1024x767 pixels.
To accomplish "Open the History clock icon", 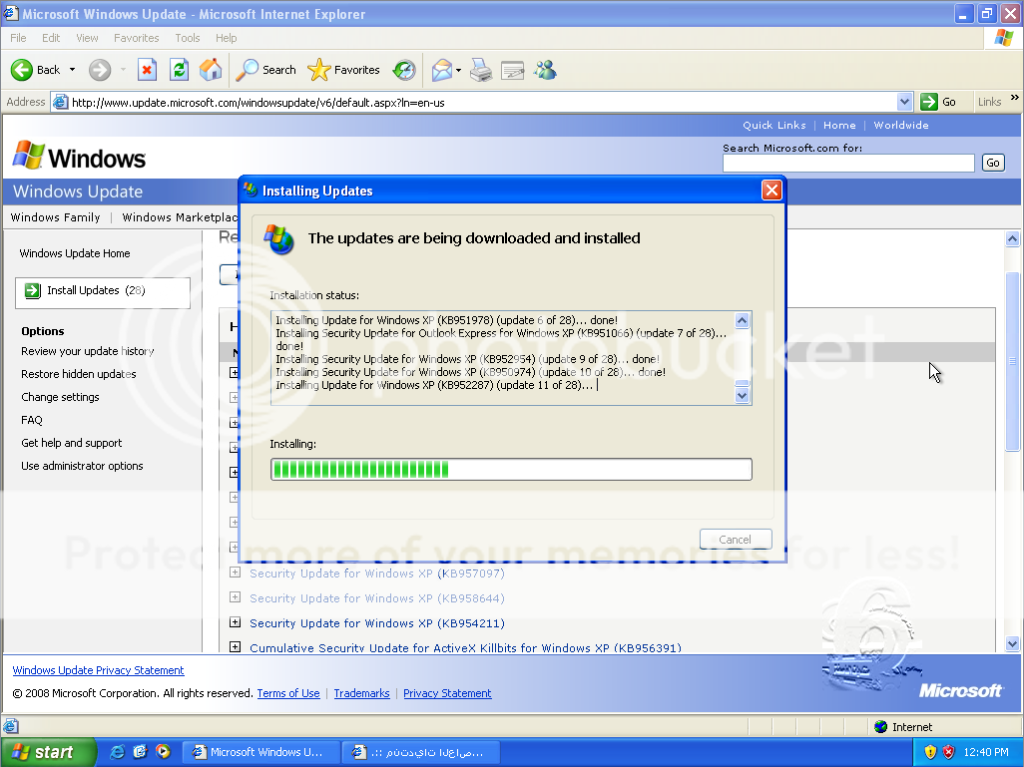I will click(x=404, y=70).
